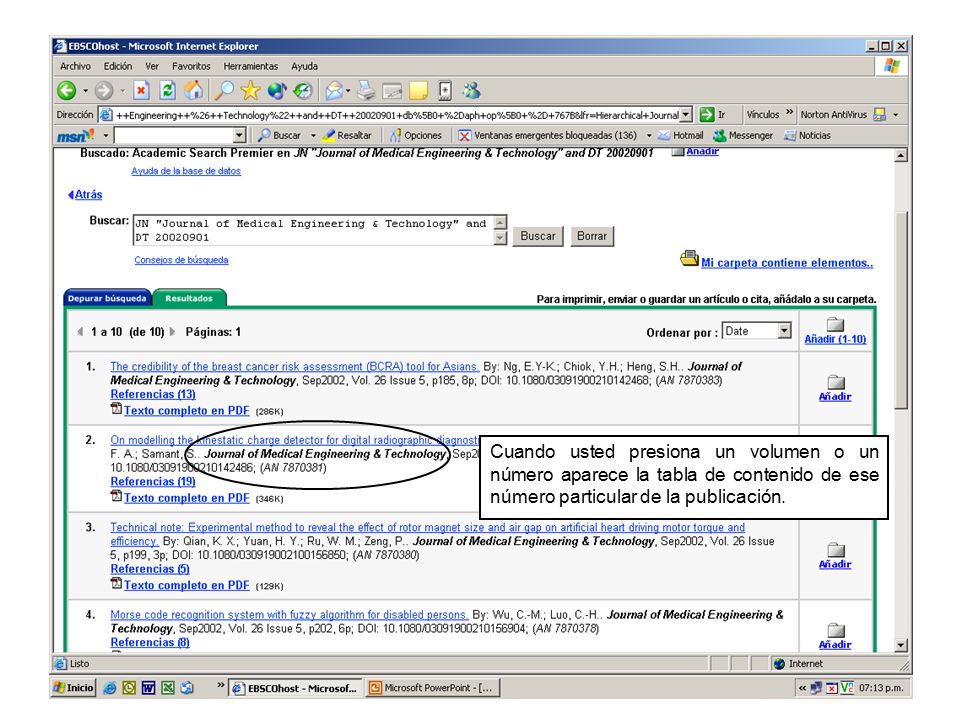Click the Forward arrow in the toolbar
The image size is (960, 720).
tap(104, 91)
